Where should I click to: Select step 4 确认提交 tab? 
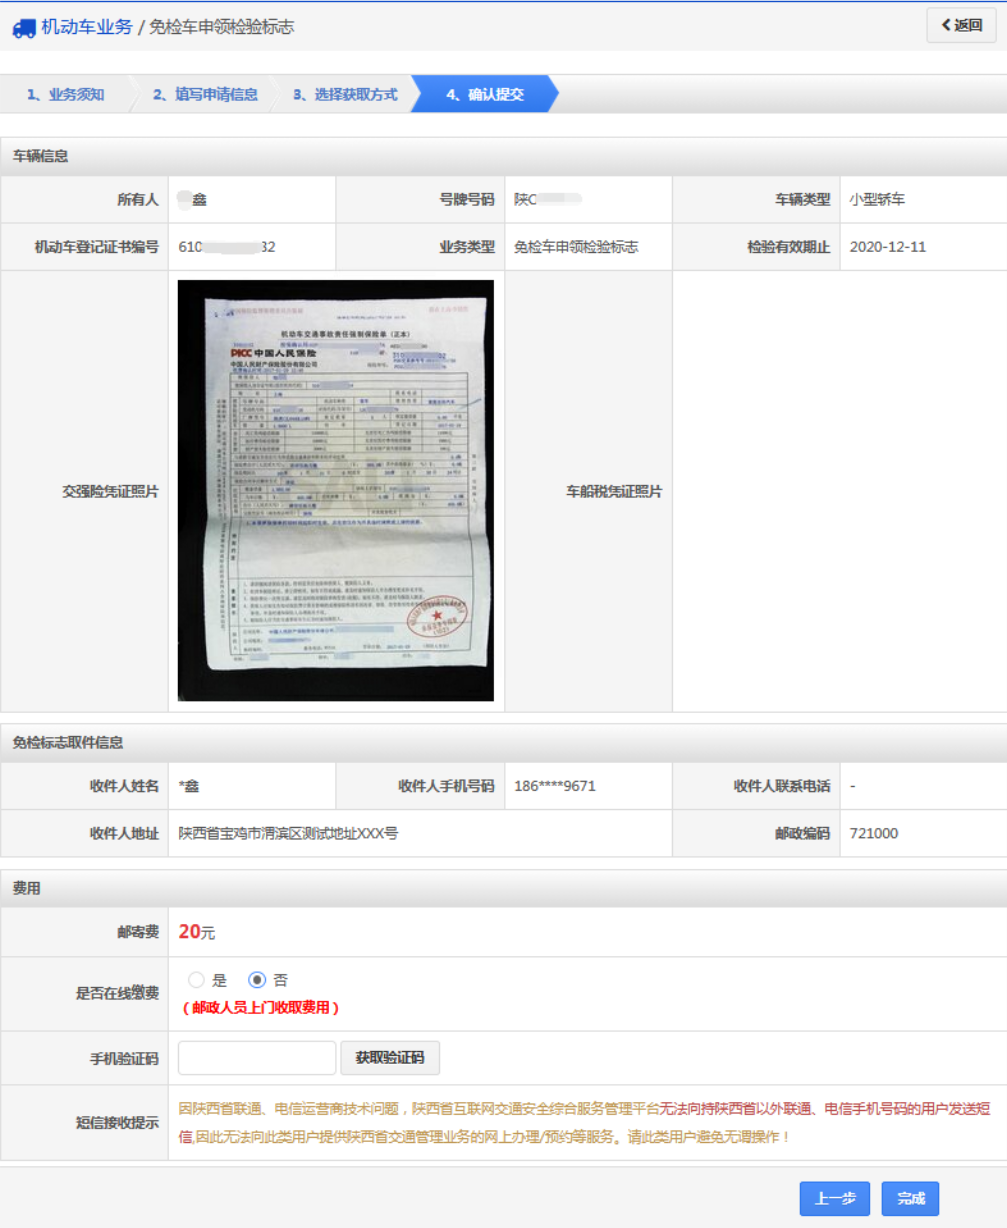484,95
